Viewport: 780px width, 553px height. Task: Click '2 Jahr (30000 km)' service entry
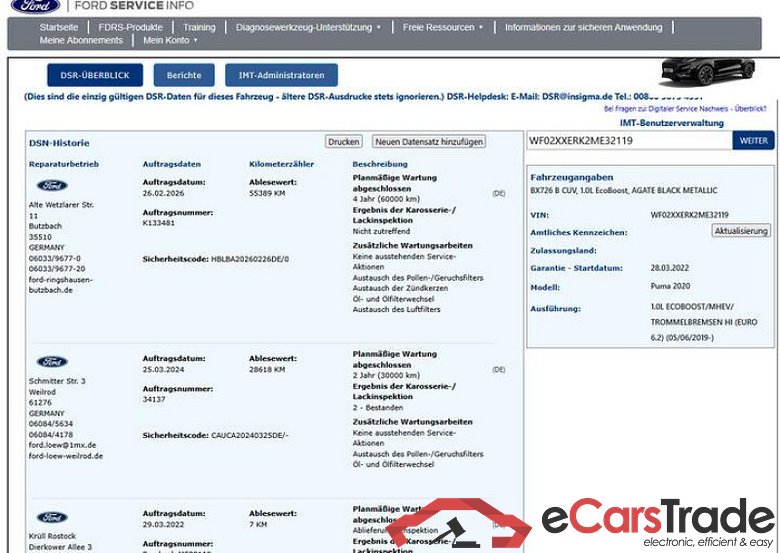[386, 375]
